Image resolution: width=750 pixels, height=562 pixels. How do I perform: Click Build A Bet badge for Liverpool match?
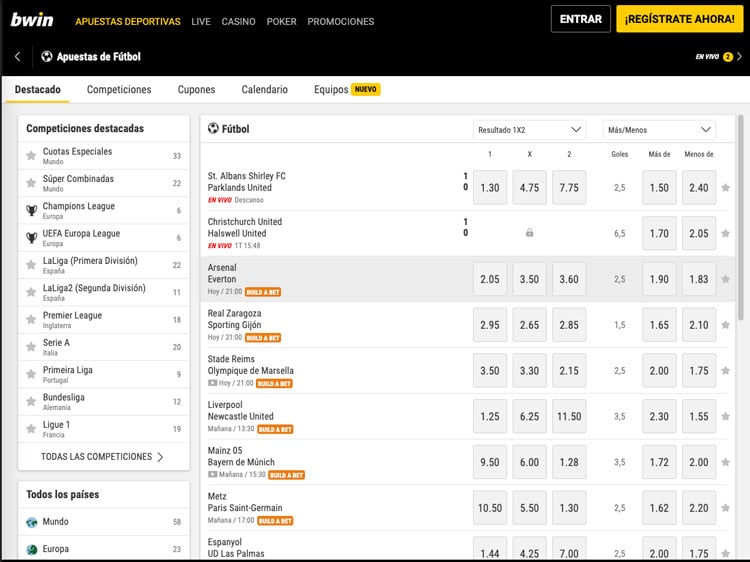[x=275, y=429]
